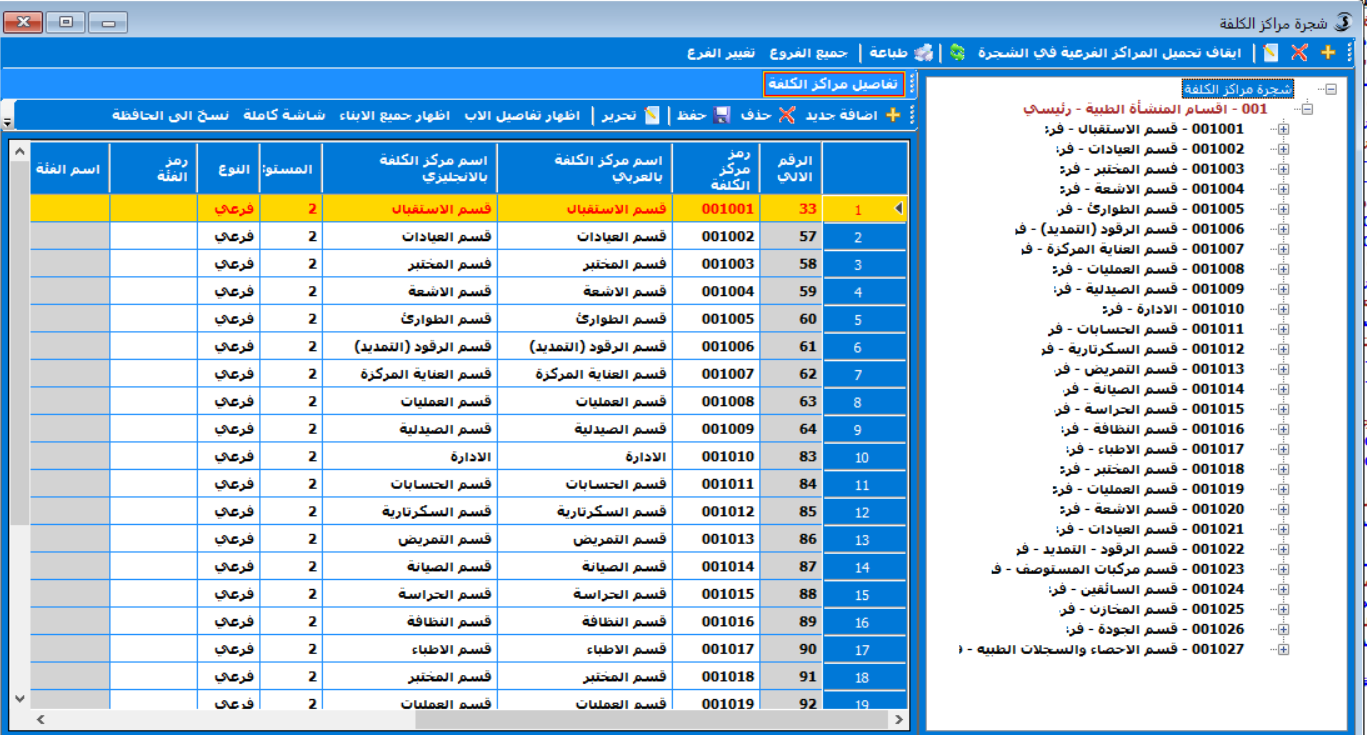Image resolution: width=1367 pixels, height=735 pixels.
Task: Click نسخ الى الحافظة copy button
Action: [171, 115]
